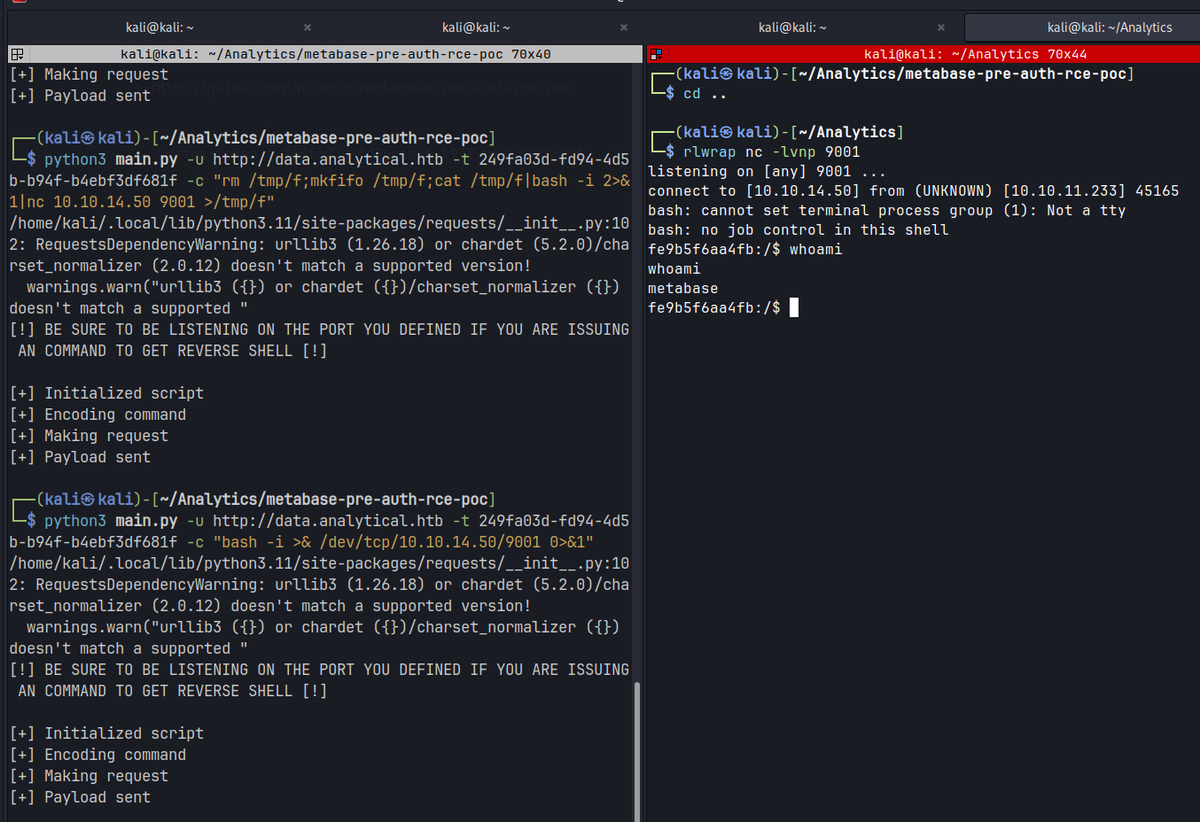Click the grouping icon in the left pane titlebar
Screen dimensions: 1200x822
pyautogui.click(x=16, y=54)
